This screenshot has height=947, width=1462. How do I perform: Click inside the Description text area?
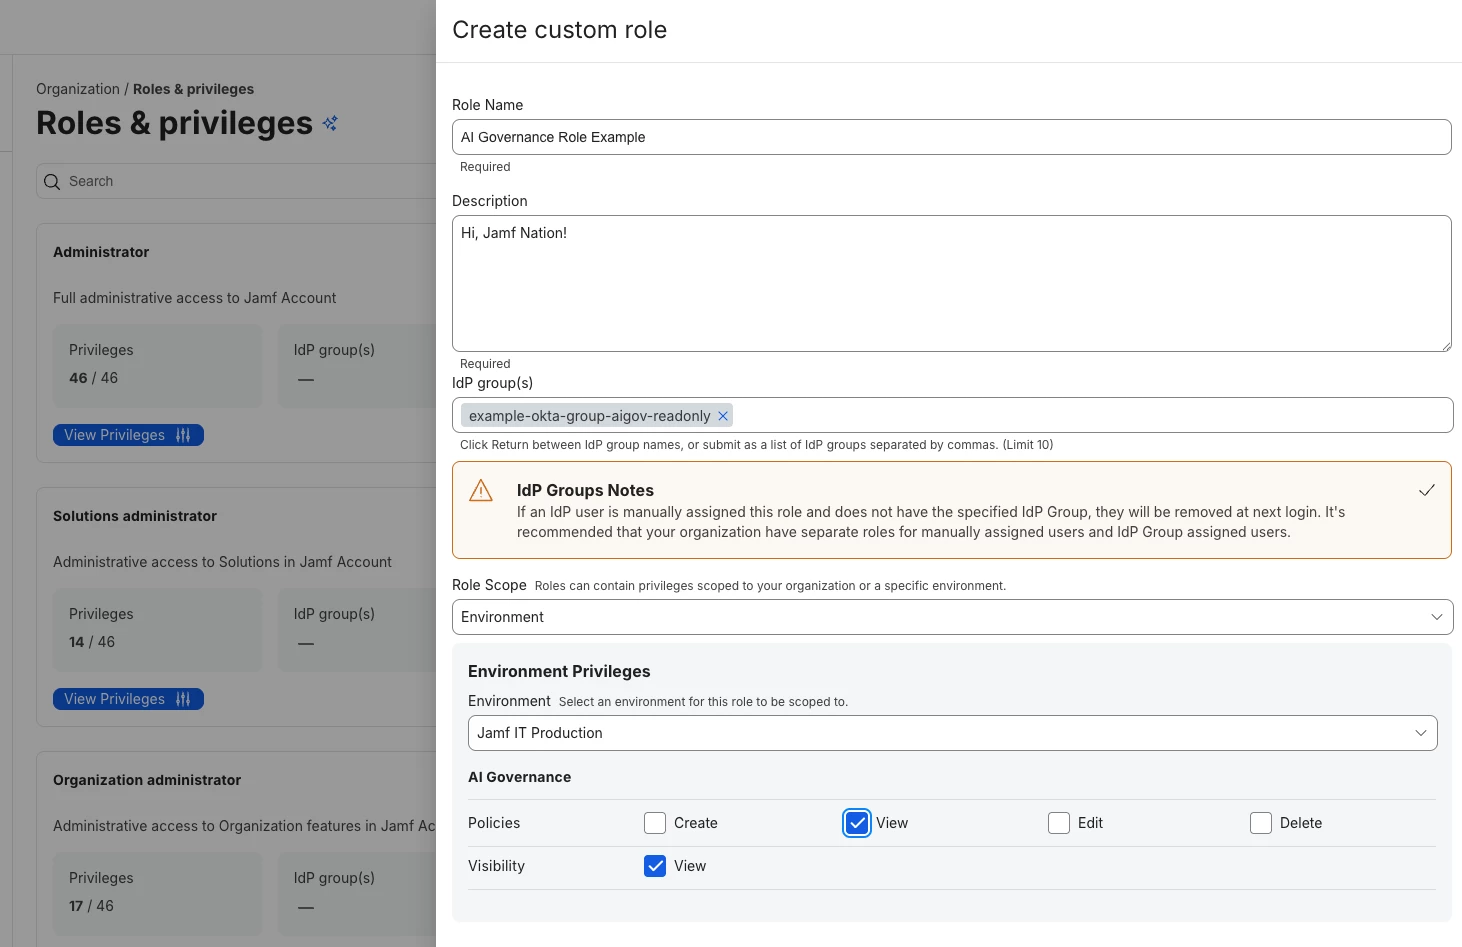(951, 283)
